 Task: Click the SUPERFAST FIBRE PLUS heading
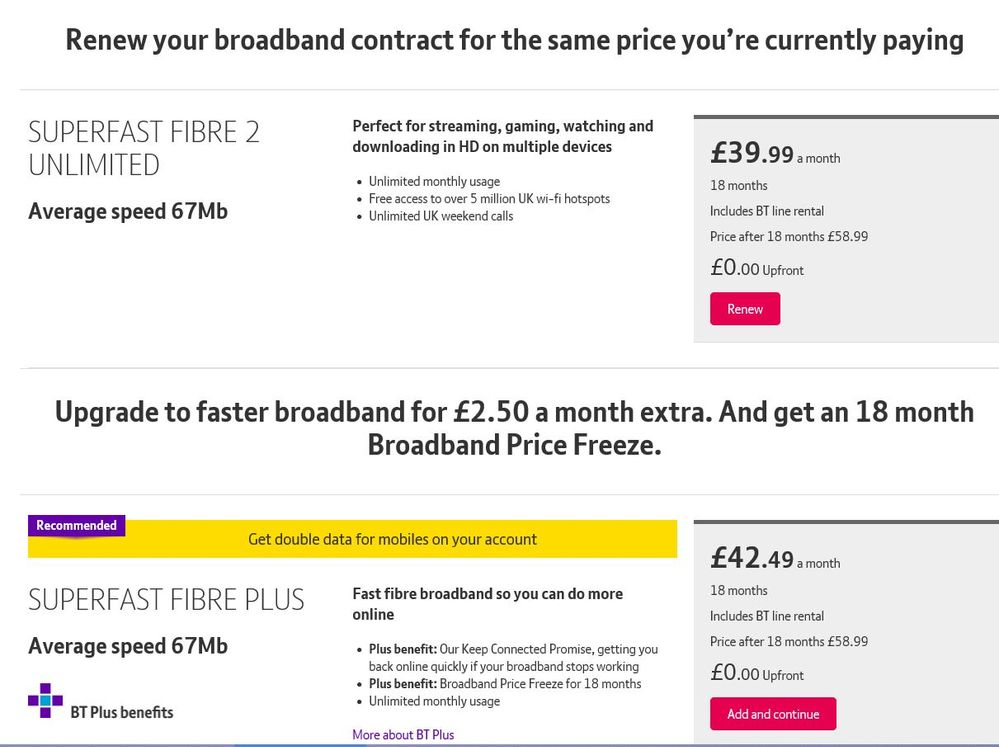166,599
